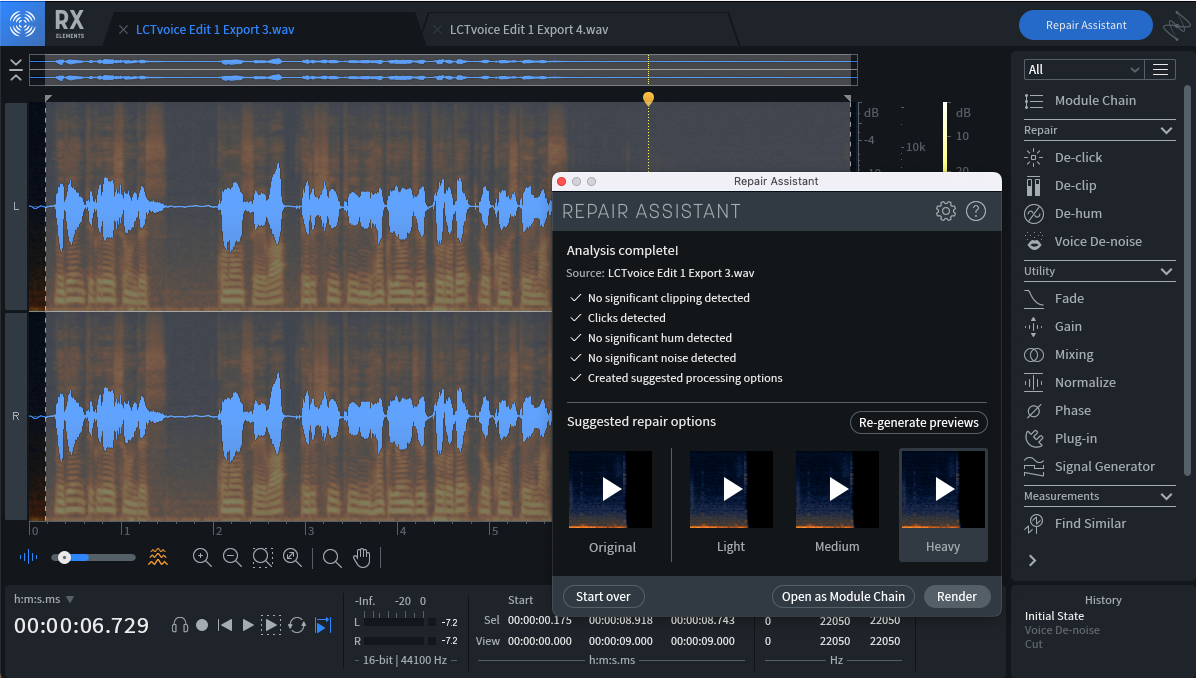Image resolution: width=1196 pixels, height=678 pixels.
Task: Close the LCTvoice Edit 1 Export 4.wav tab
Action: click(437, 30)
